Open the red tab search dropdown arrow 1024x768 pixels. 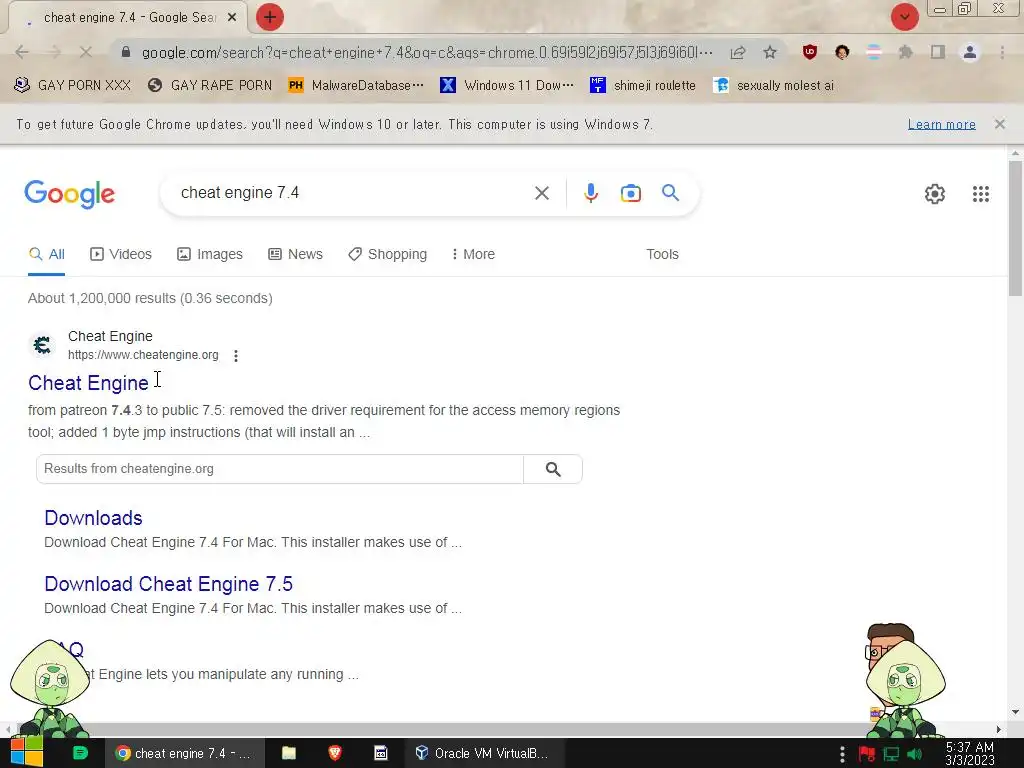click(x=904, y=17)
